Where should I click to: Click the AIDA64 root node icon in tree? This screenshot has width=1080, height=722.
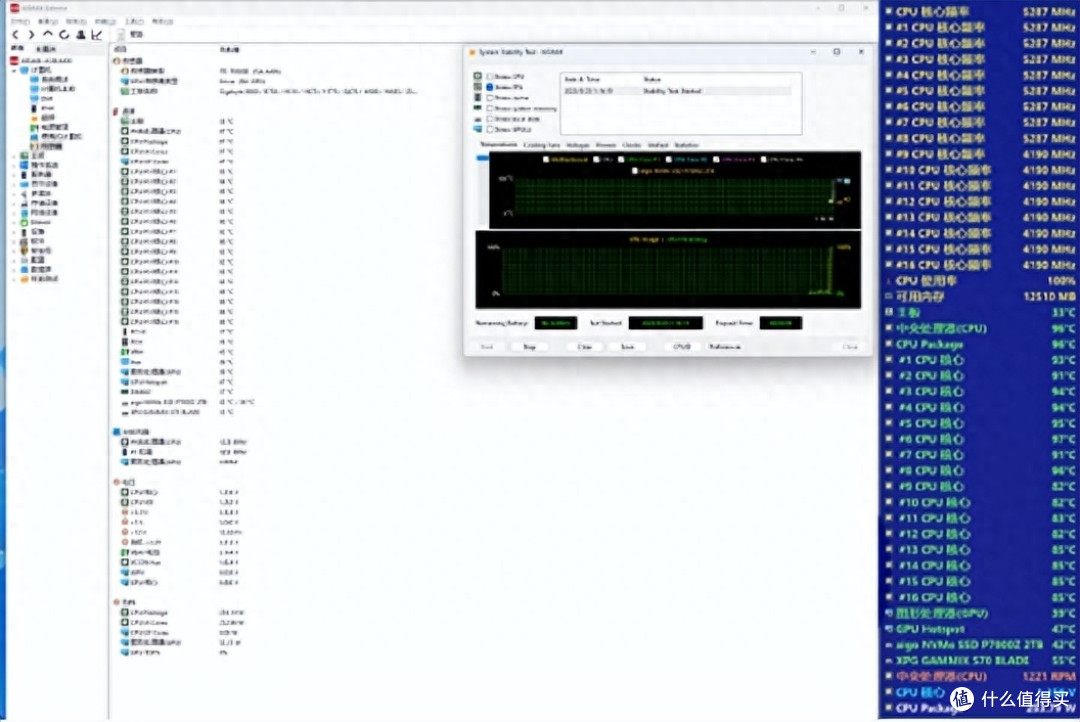(x=14, y=61)
